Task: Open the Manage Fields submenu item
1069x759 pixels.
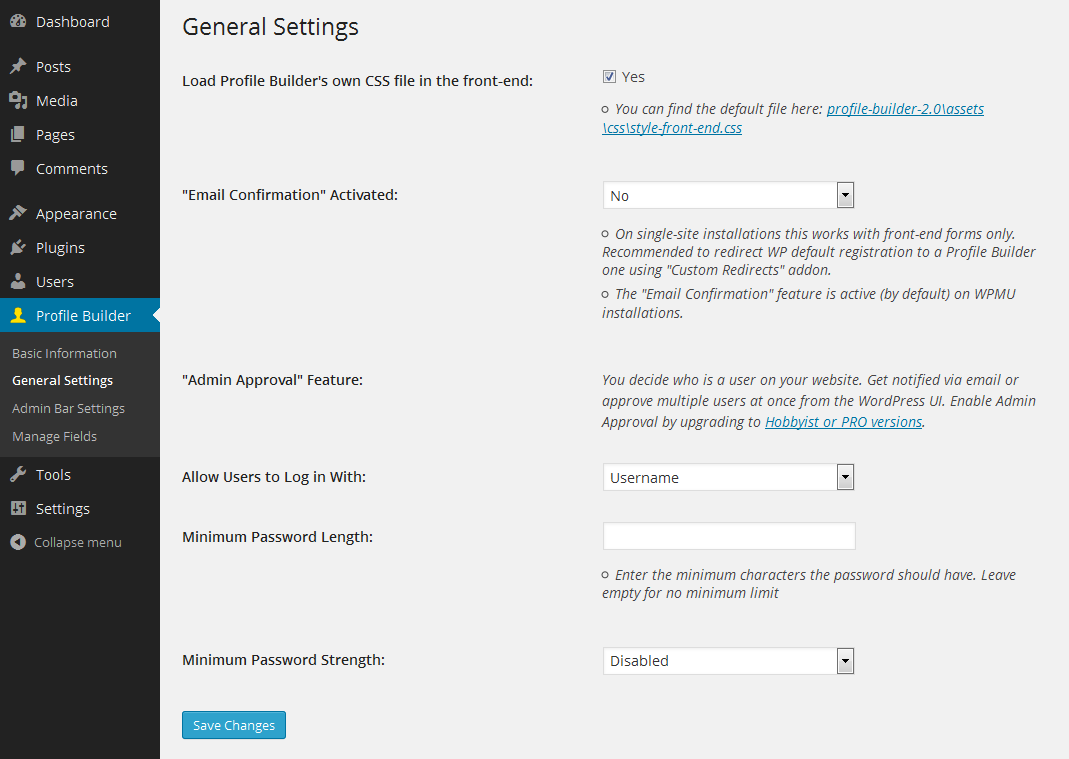Action: [x=55, y=436]
